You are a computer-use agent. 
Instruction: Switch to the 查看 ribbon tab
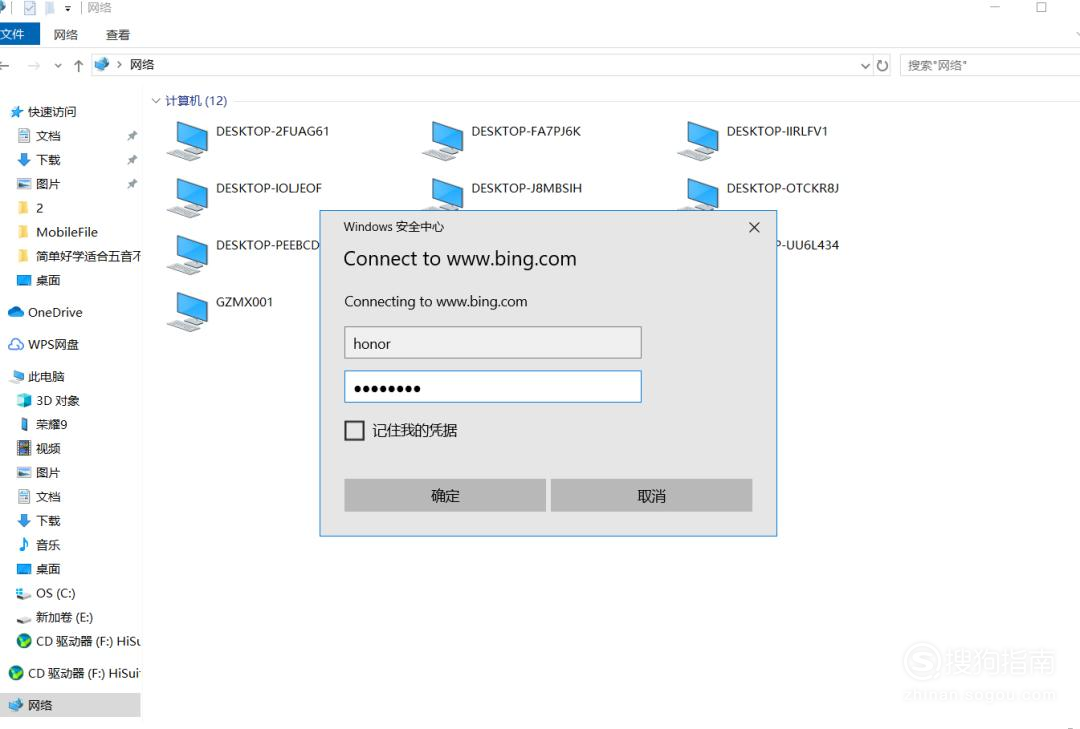118,34
